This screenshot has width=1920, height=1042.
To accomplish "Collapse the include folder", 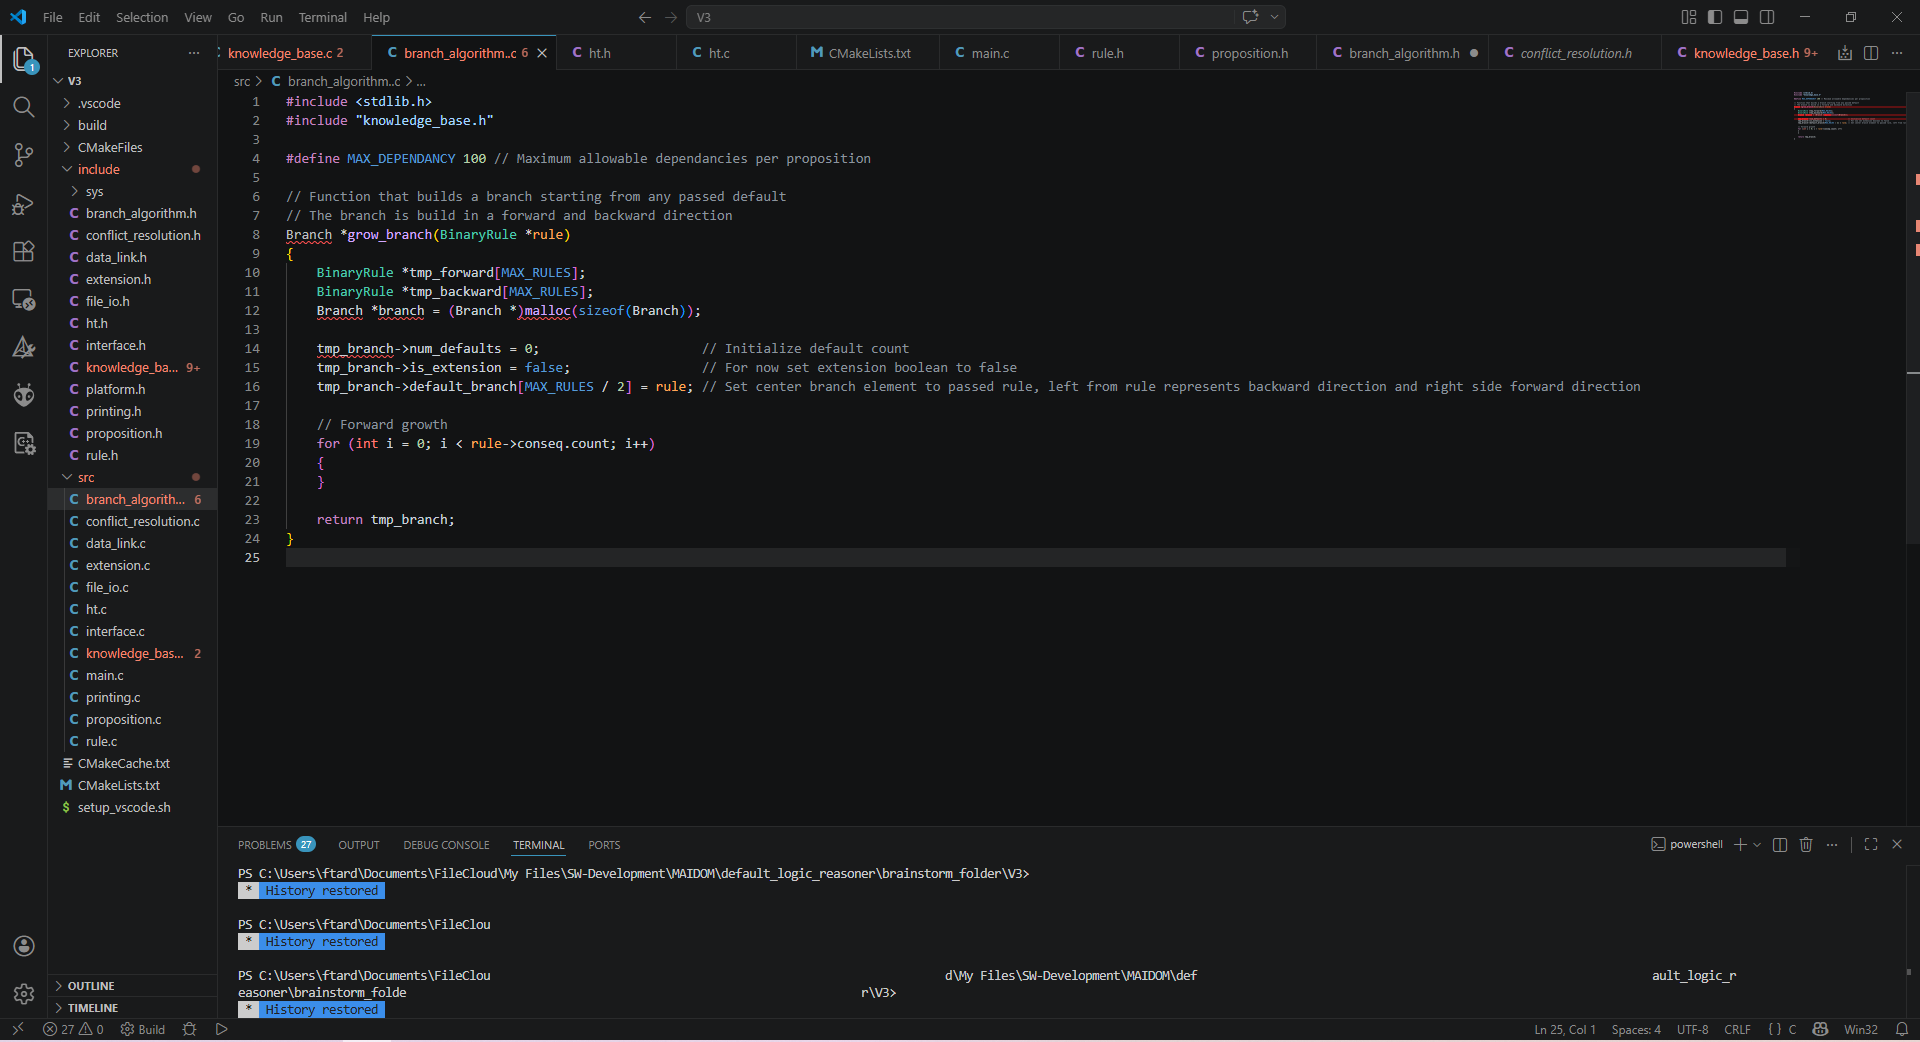I will click(98, 169).
